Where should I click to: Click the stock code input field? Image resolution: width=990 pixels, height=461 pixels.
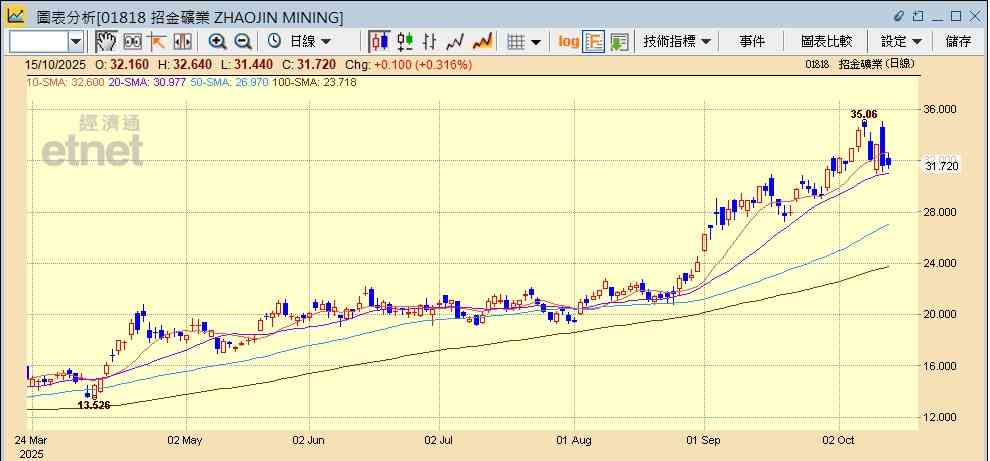38,41
